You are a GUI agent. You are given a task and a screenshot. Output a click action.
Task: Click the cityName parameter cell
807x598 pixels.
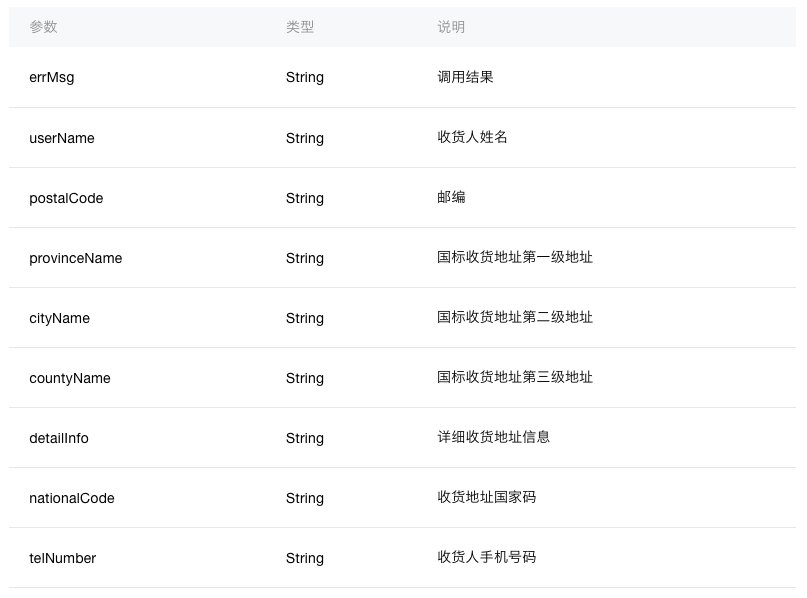(x=60, y=318)
